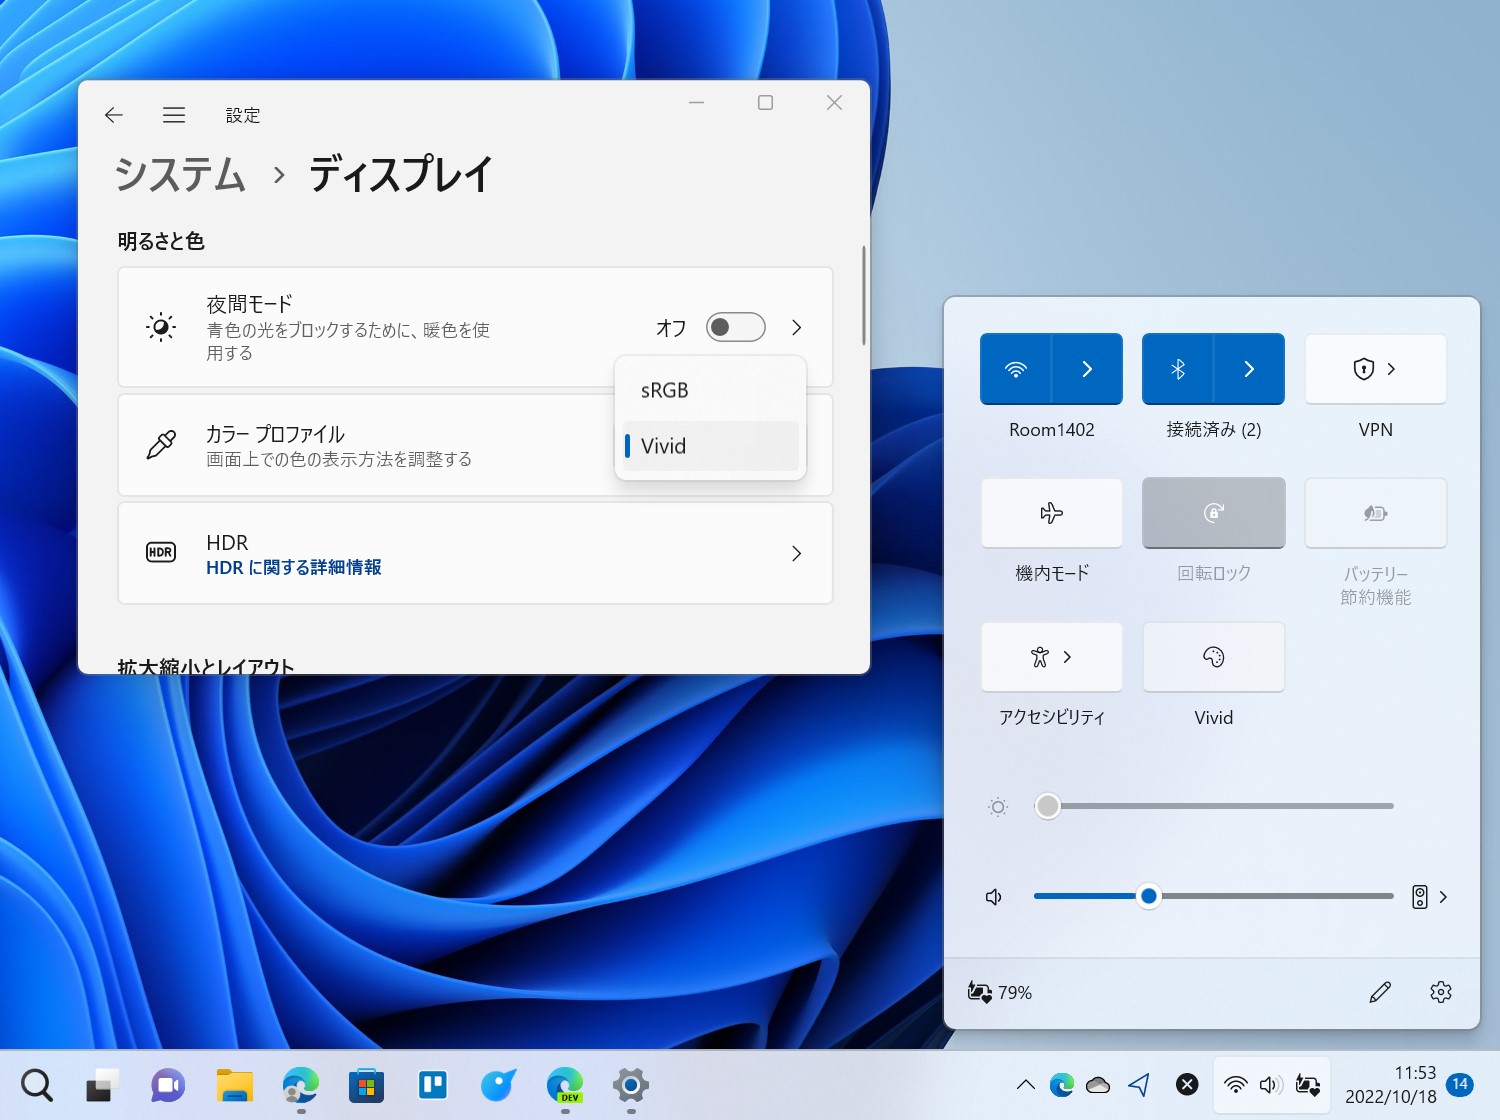Turn off Bluetooth 接続済み tile

[1178, 368]
